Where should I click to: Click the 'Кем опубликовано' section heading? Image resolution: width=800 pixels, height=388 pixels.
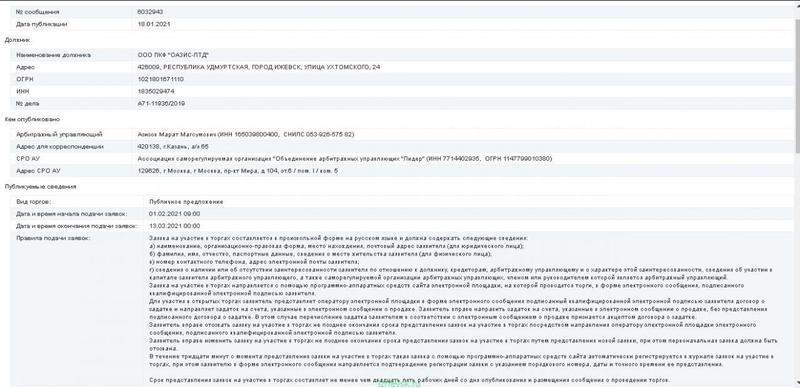pyautogui.click(x=32, y=119)
